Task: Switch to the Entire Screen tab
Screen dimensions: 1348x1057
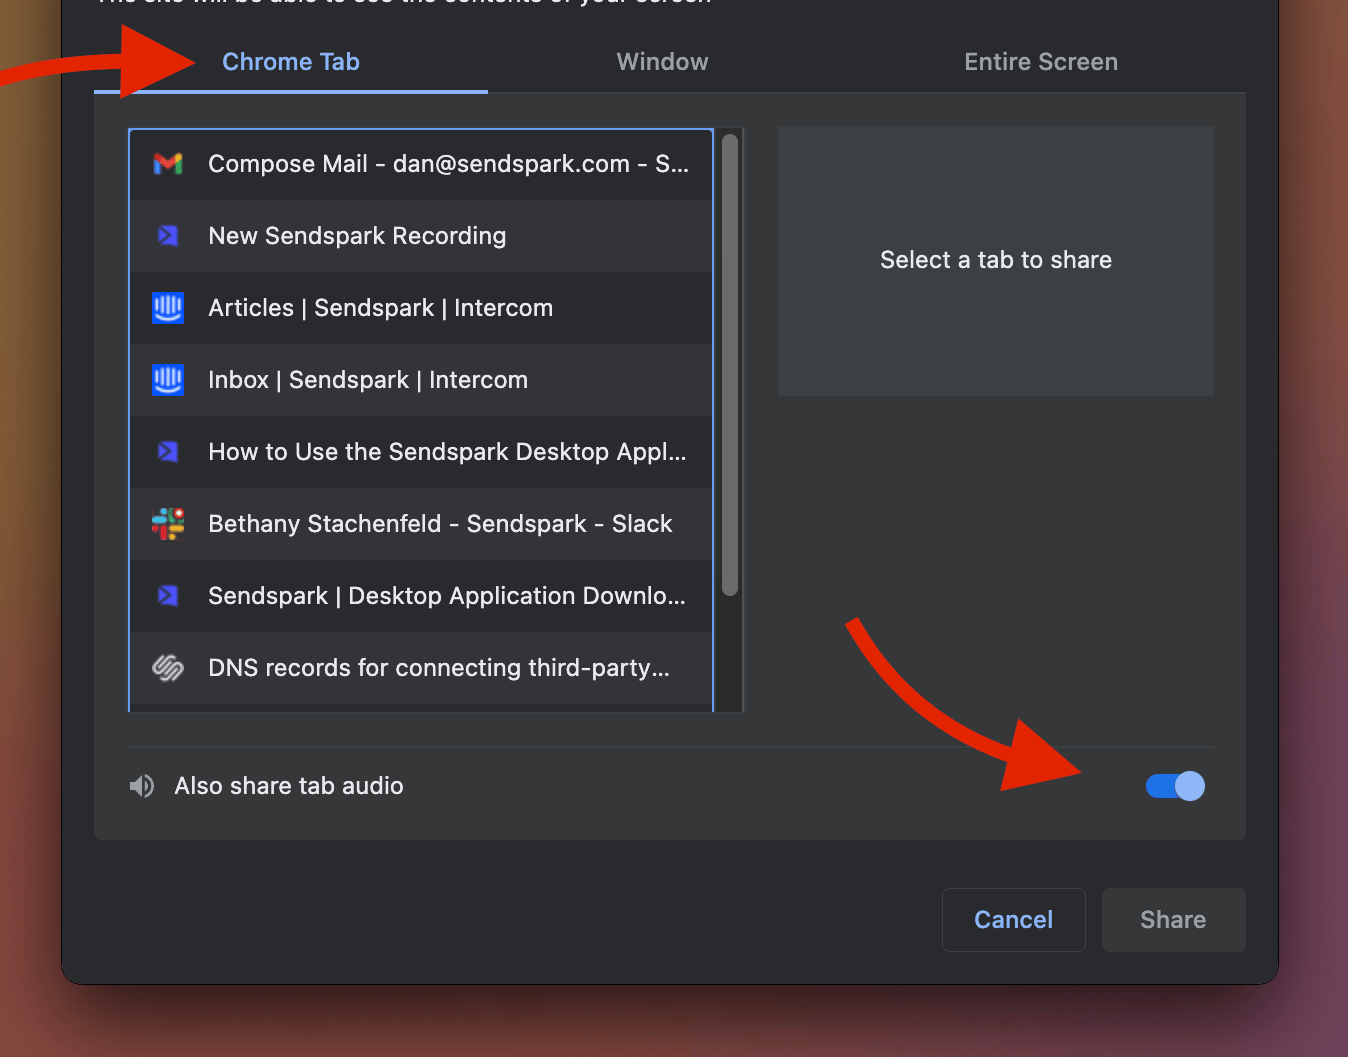Action: tap(1041, 62)
